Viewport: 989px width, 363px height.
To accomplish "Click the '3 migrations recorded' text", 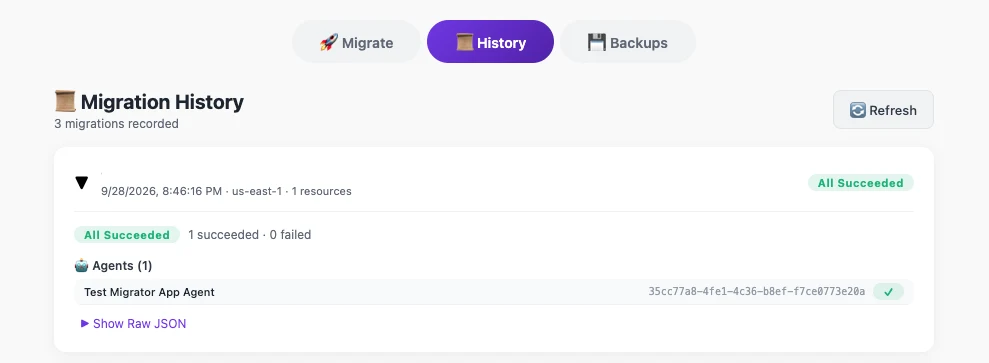I will click(117, 124).
